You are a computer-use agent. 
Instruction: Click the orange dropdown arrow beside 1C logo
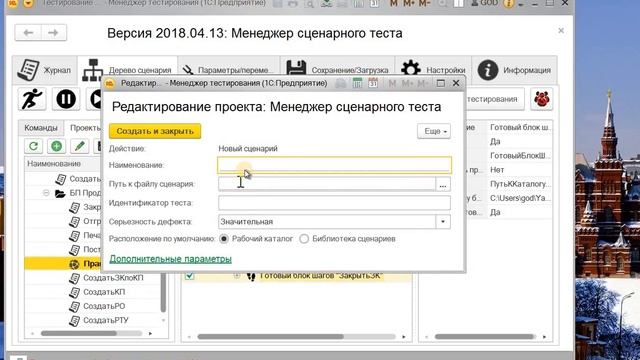click(x=28, y=4)
